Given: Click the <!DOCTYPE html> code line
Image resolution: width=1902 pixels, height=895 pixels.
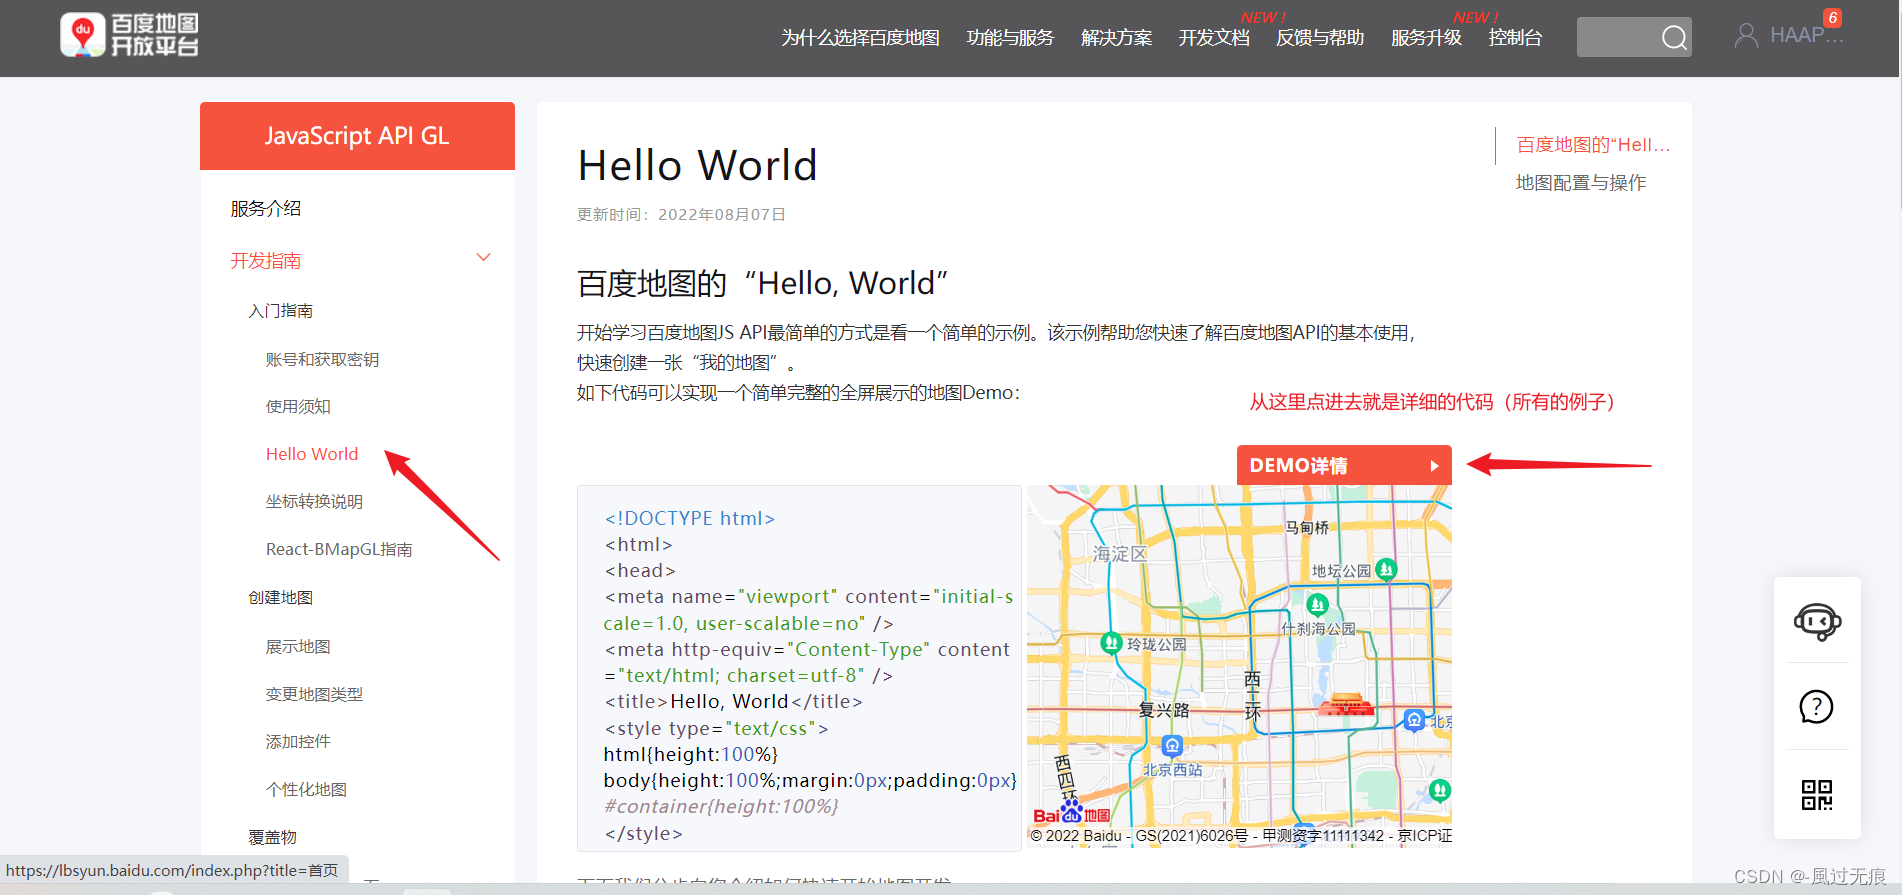Looking at the screenshot, I should (690, 518).
